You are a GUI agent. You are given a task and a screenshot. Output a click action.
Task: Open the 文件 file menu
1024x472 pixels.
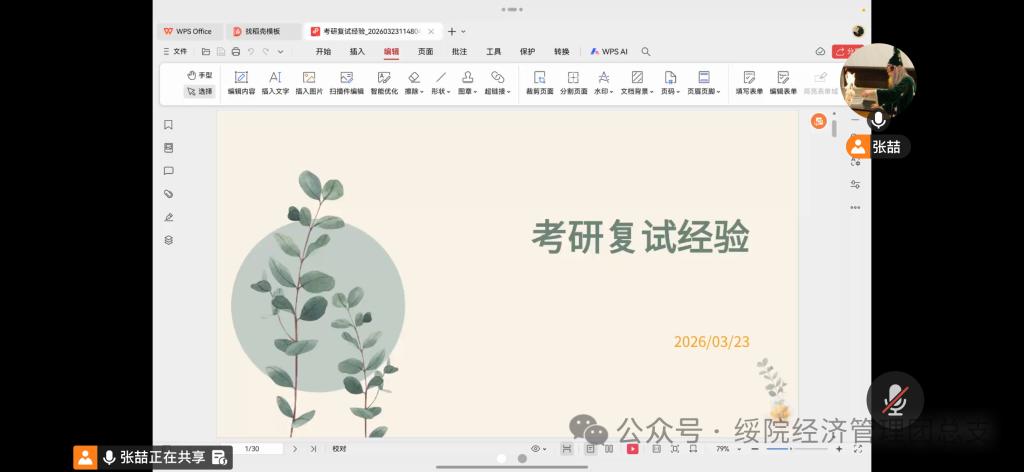[175, 51]
